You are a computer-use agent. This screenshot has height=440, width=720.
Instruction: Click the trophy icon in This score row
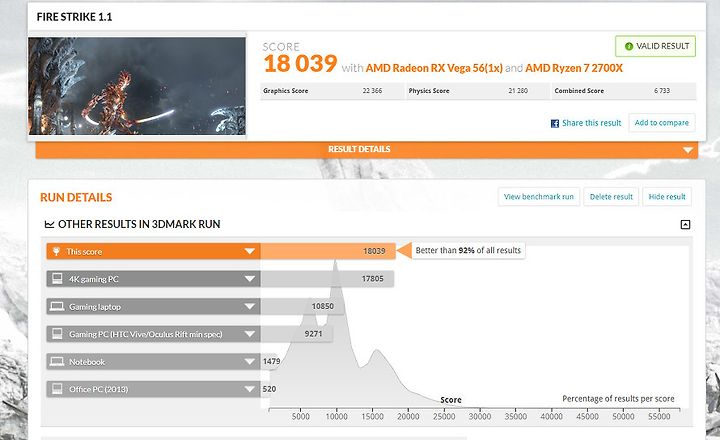click(x=56, y=251)
